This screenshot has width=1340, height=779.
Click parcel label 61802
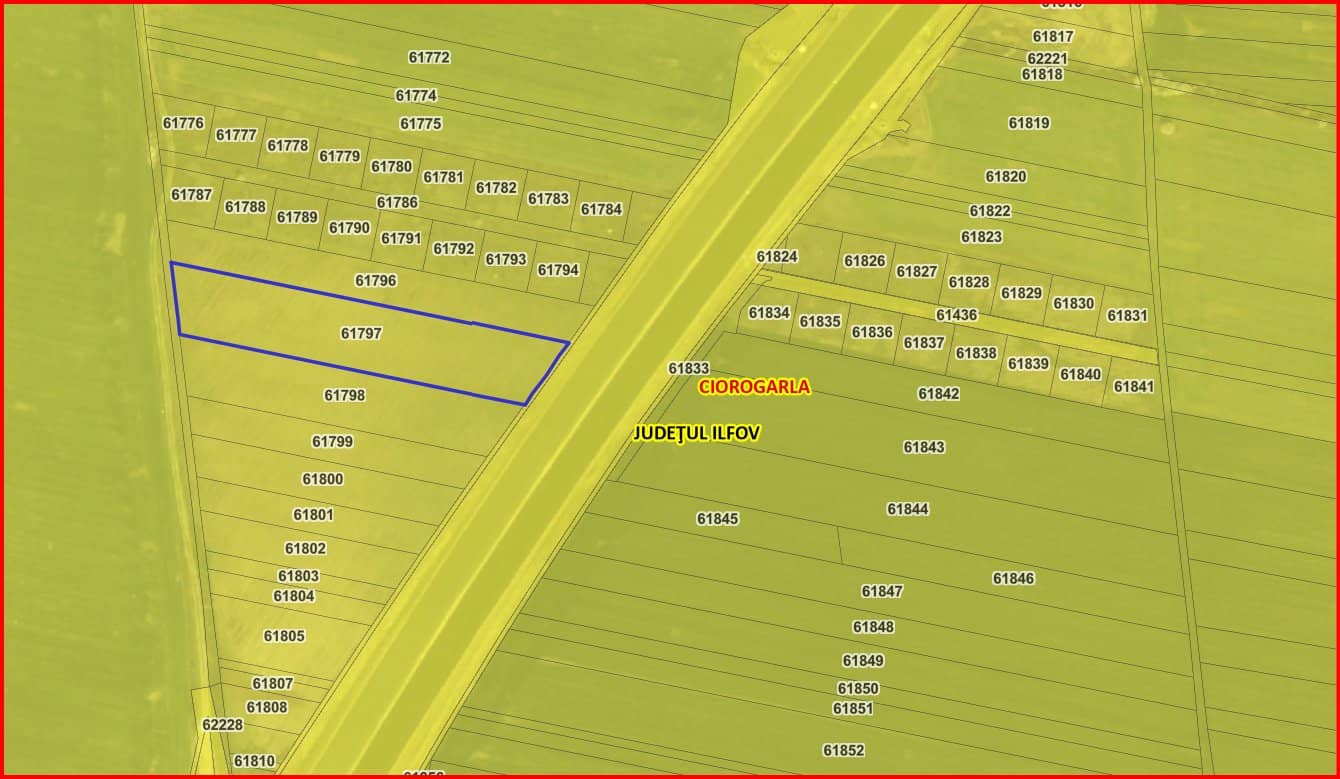(x=305, y=548)
